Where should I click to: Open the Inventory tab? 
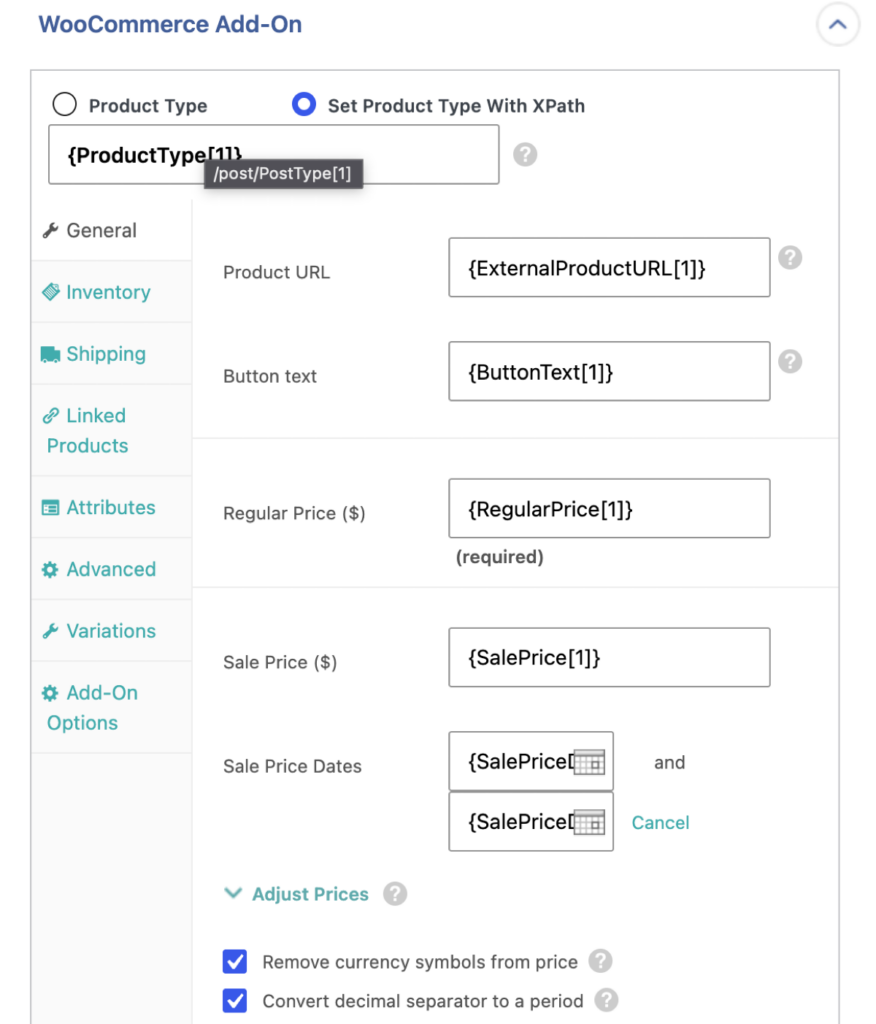tap(112, 292)
